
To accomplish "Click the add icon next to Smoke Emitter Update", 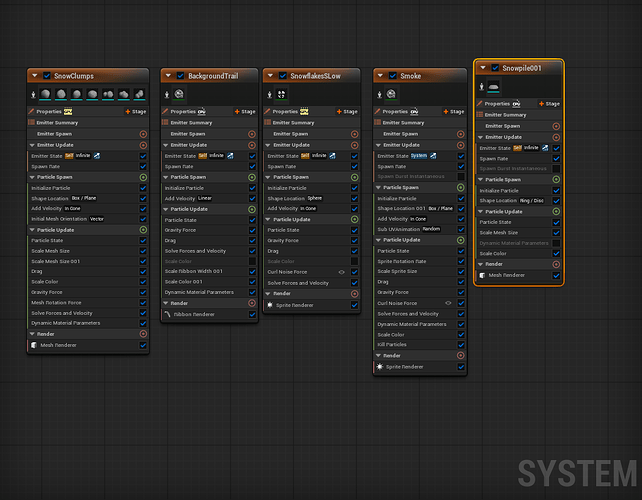I will 461,146.
